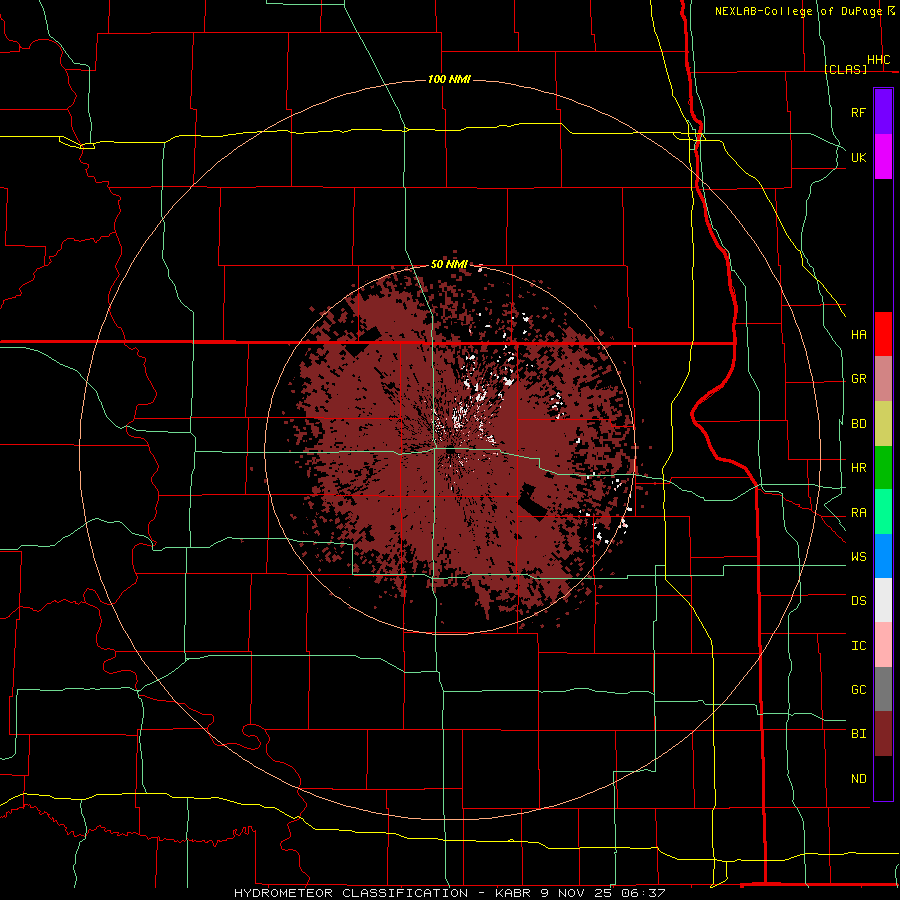Click the UK magenta legend swatch

click(883, 157)
